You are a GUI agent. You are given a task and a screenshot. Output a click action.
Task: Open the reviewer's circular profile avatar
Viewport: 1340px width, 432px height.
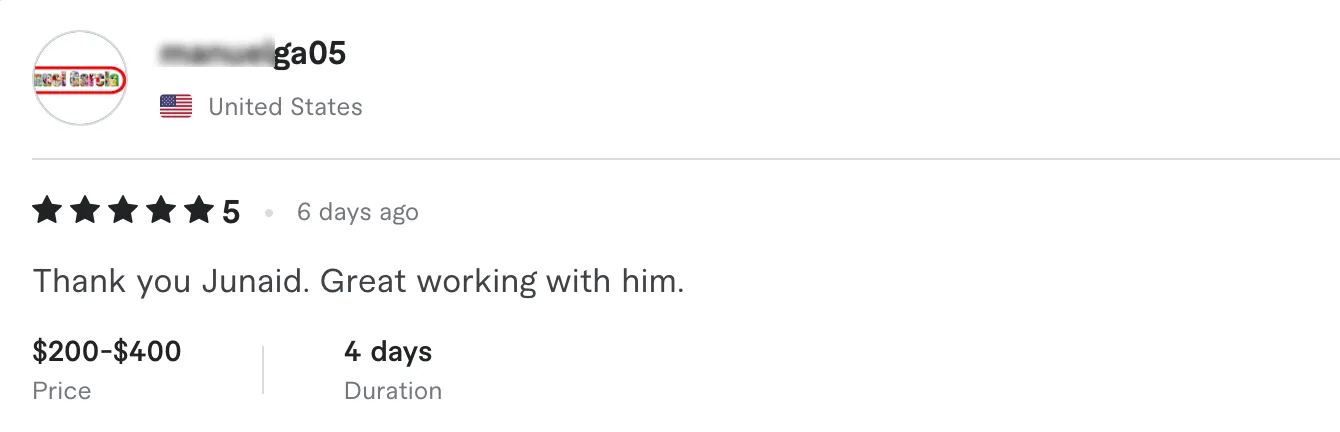point(80,78)
